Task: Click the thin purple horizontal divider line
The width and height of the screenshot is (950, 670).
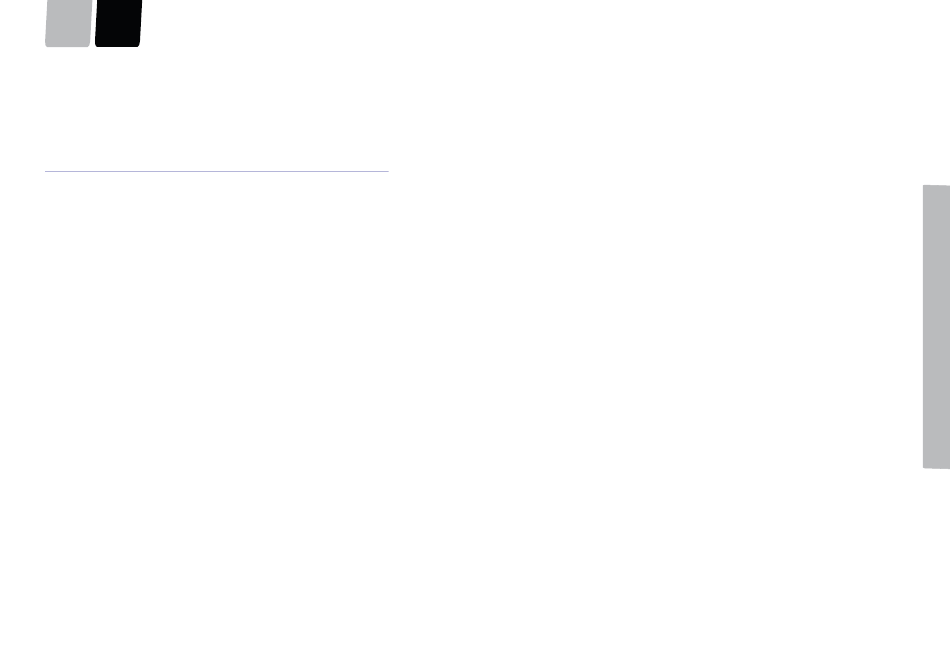Action: click(x=216, y=171)
